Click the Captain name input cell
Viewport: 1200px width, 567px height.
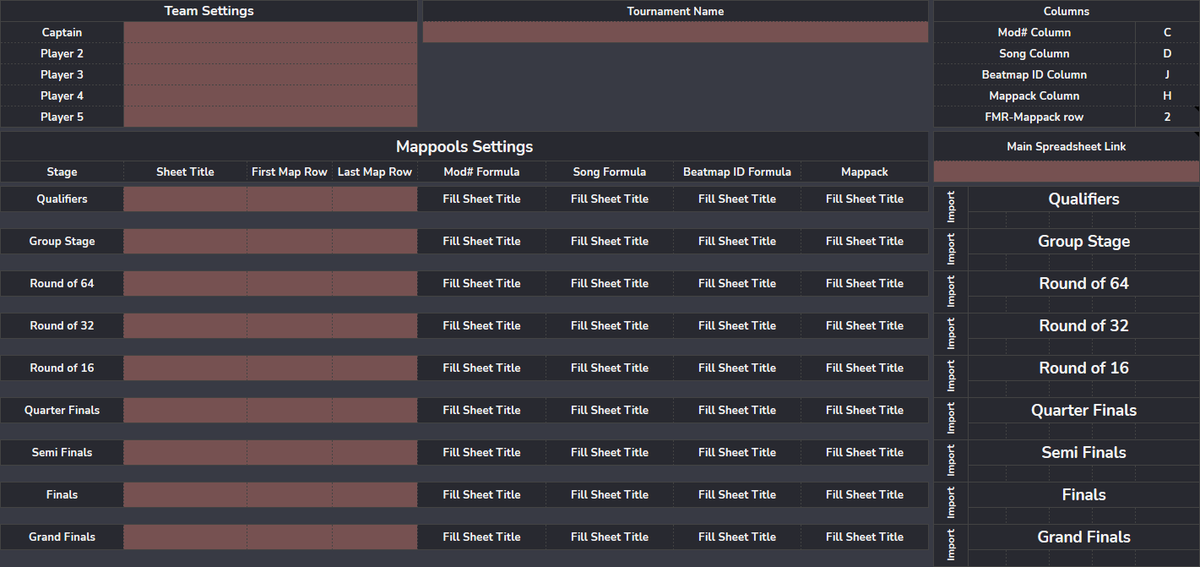pyautogui.click(x=270, y=32)
